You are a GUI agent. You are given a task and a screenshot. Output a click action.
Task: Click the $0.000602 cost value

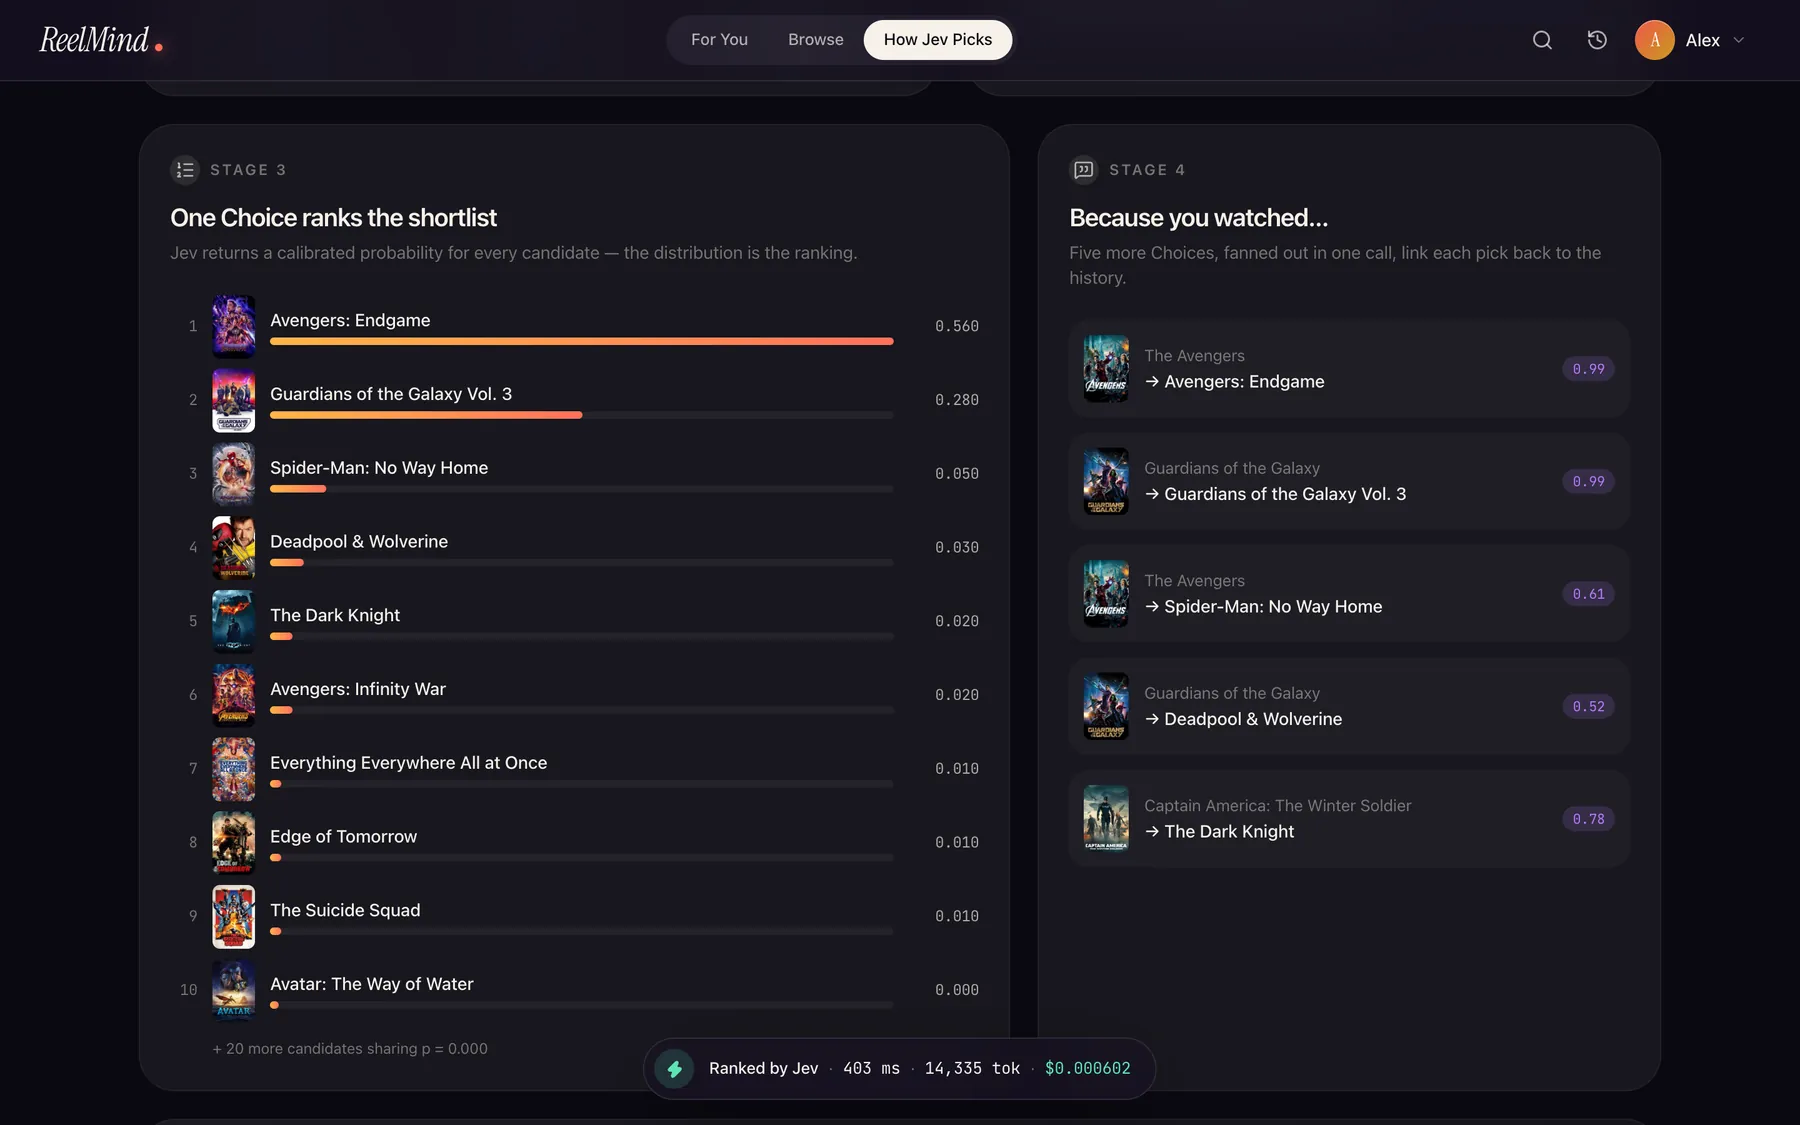[x=1087, y=1069]
